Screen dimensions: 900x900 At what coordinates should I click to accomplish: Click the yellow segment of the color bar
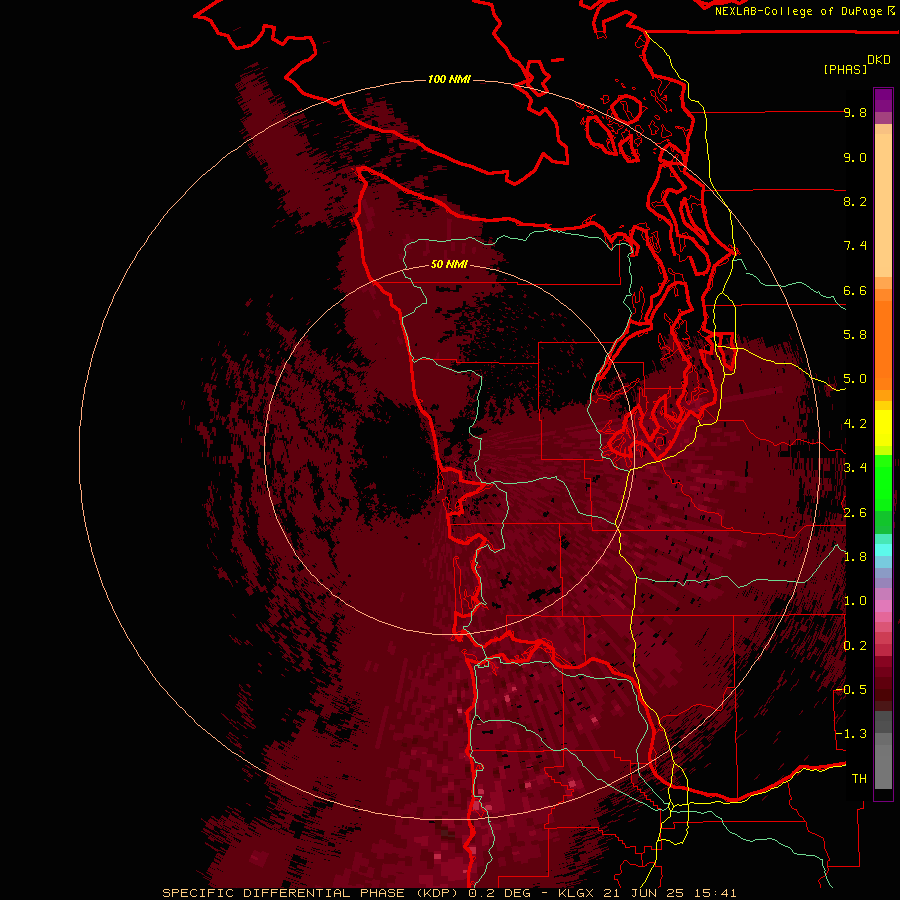883,428
